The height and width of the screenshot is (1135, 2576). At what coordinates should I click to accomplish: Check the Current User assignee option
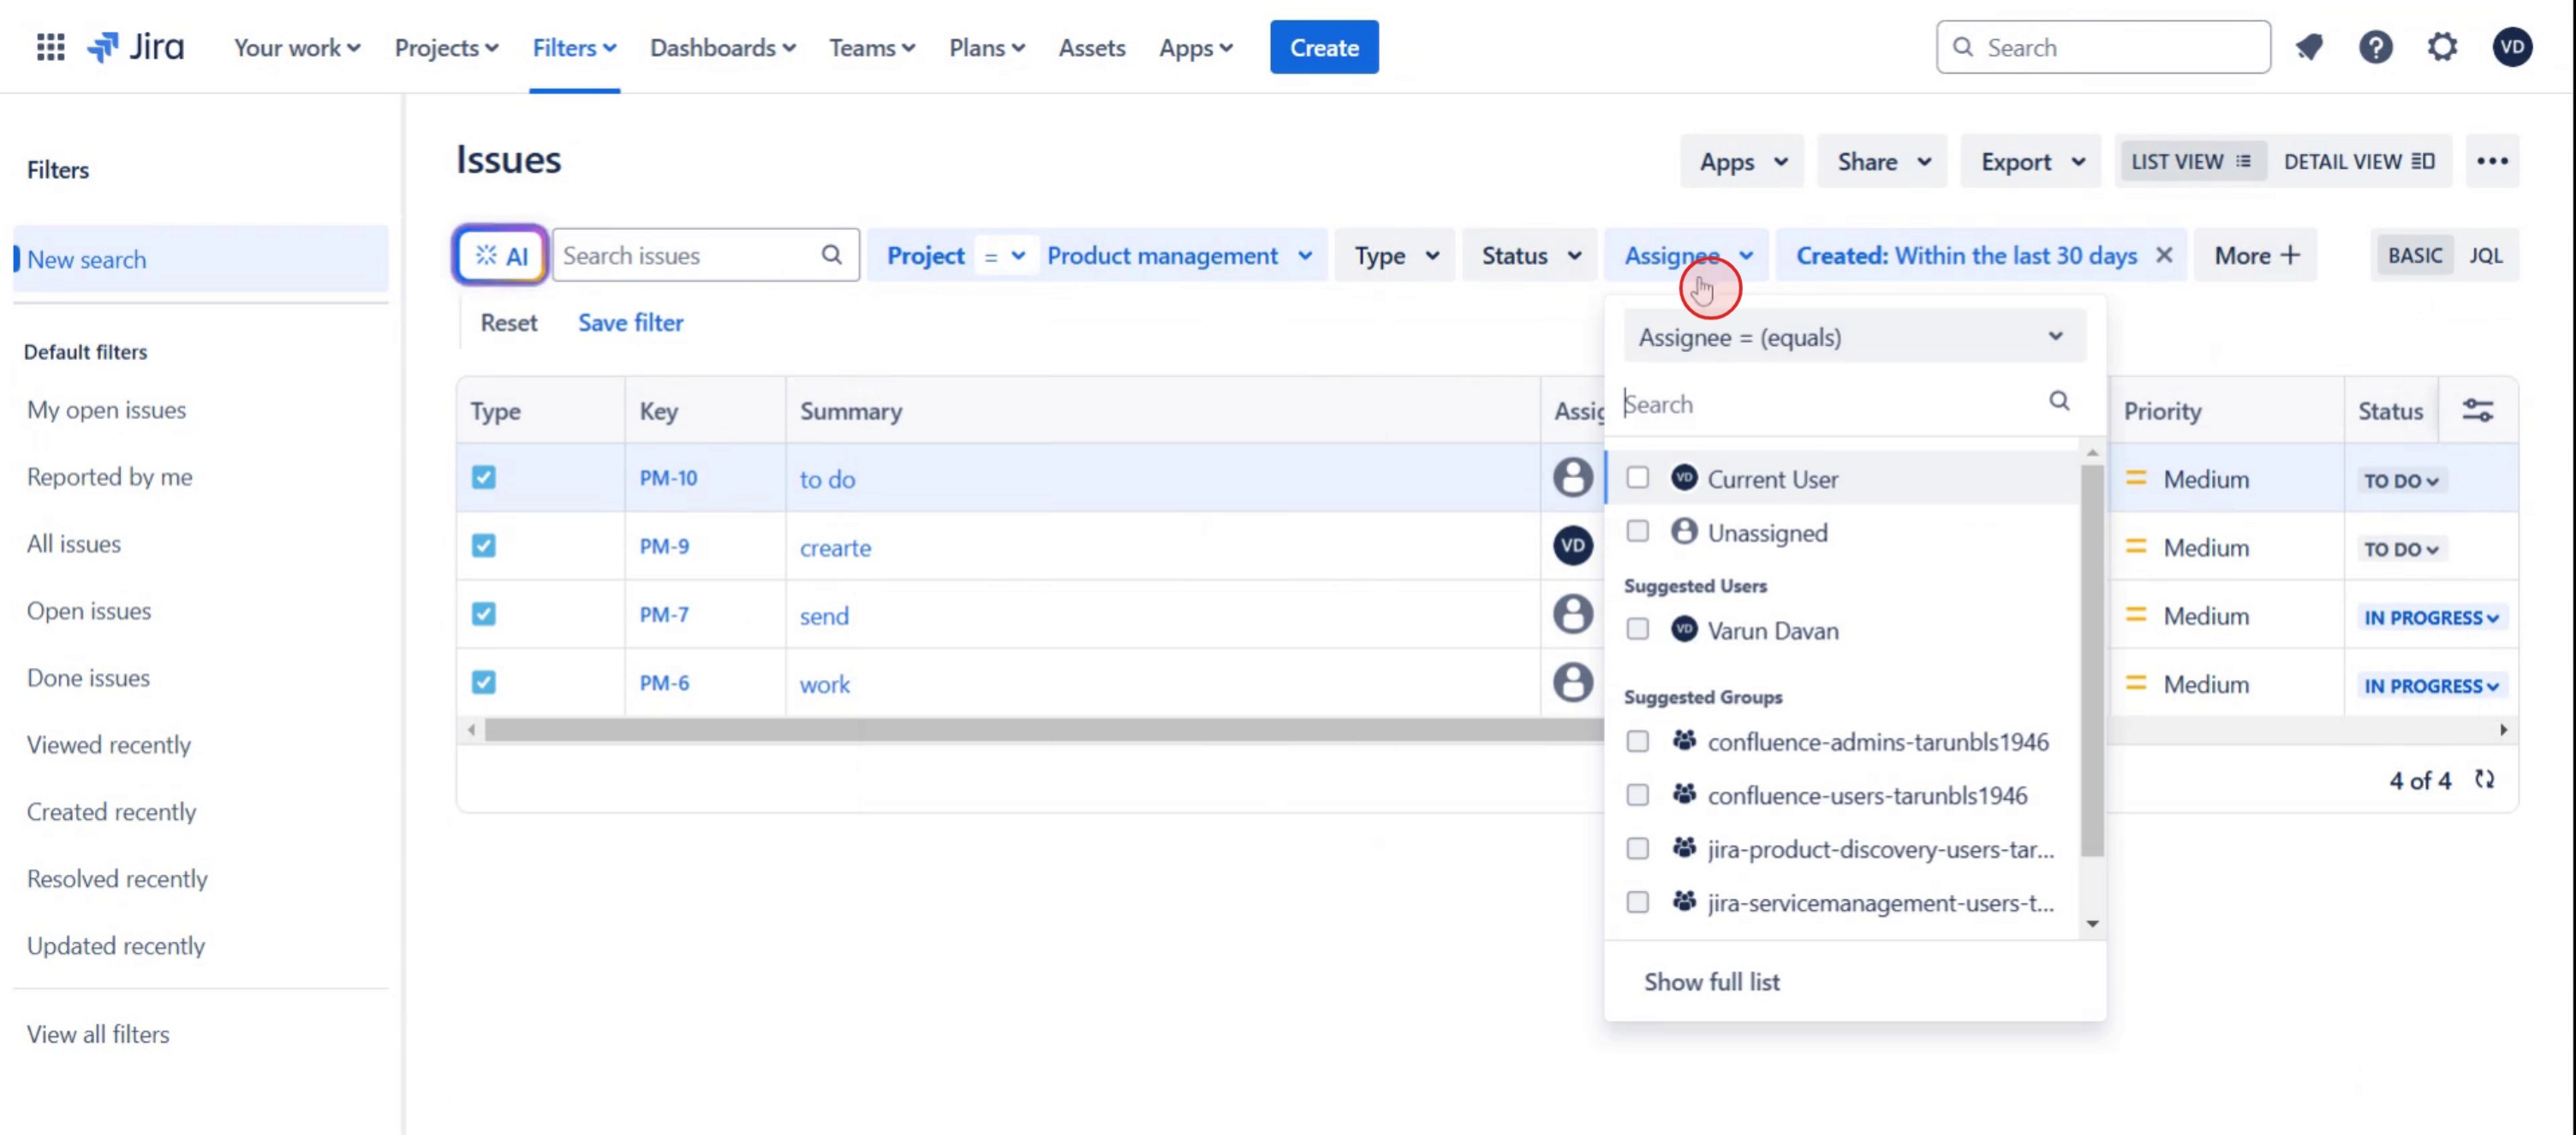1637,478
